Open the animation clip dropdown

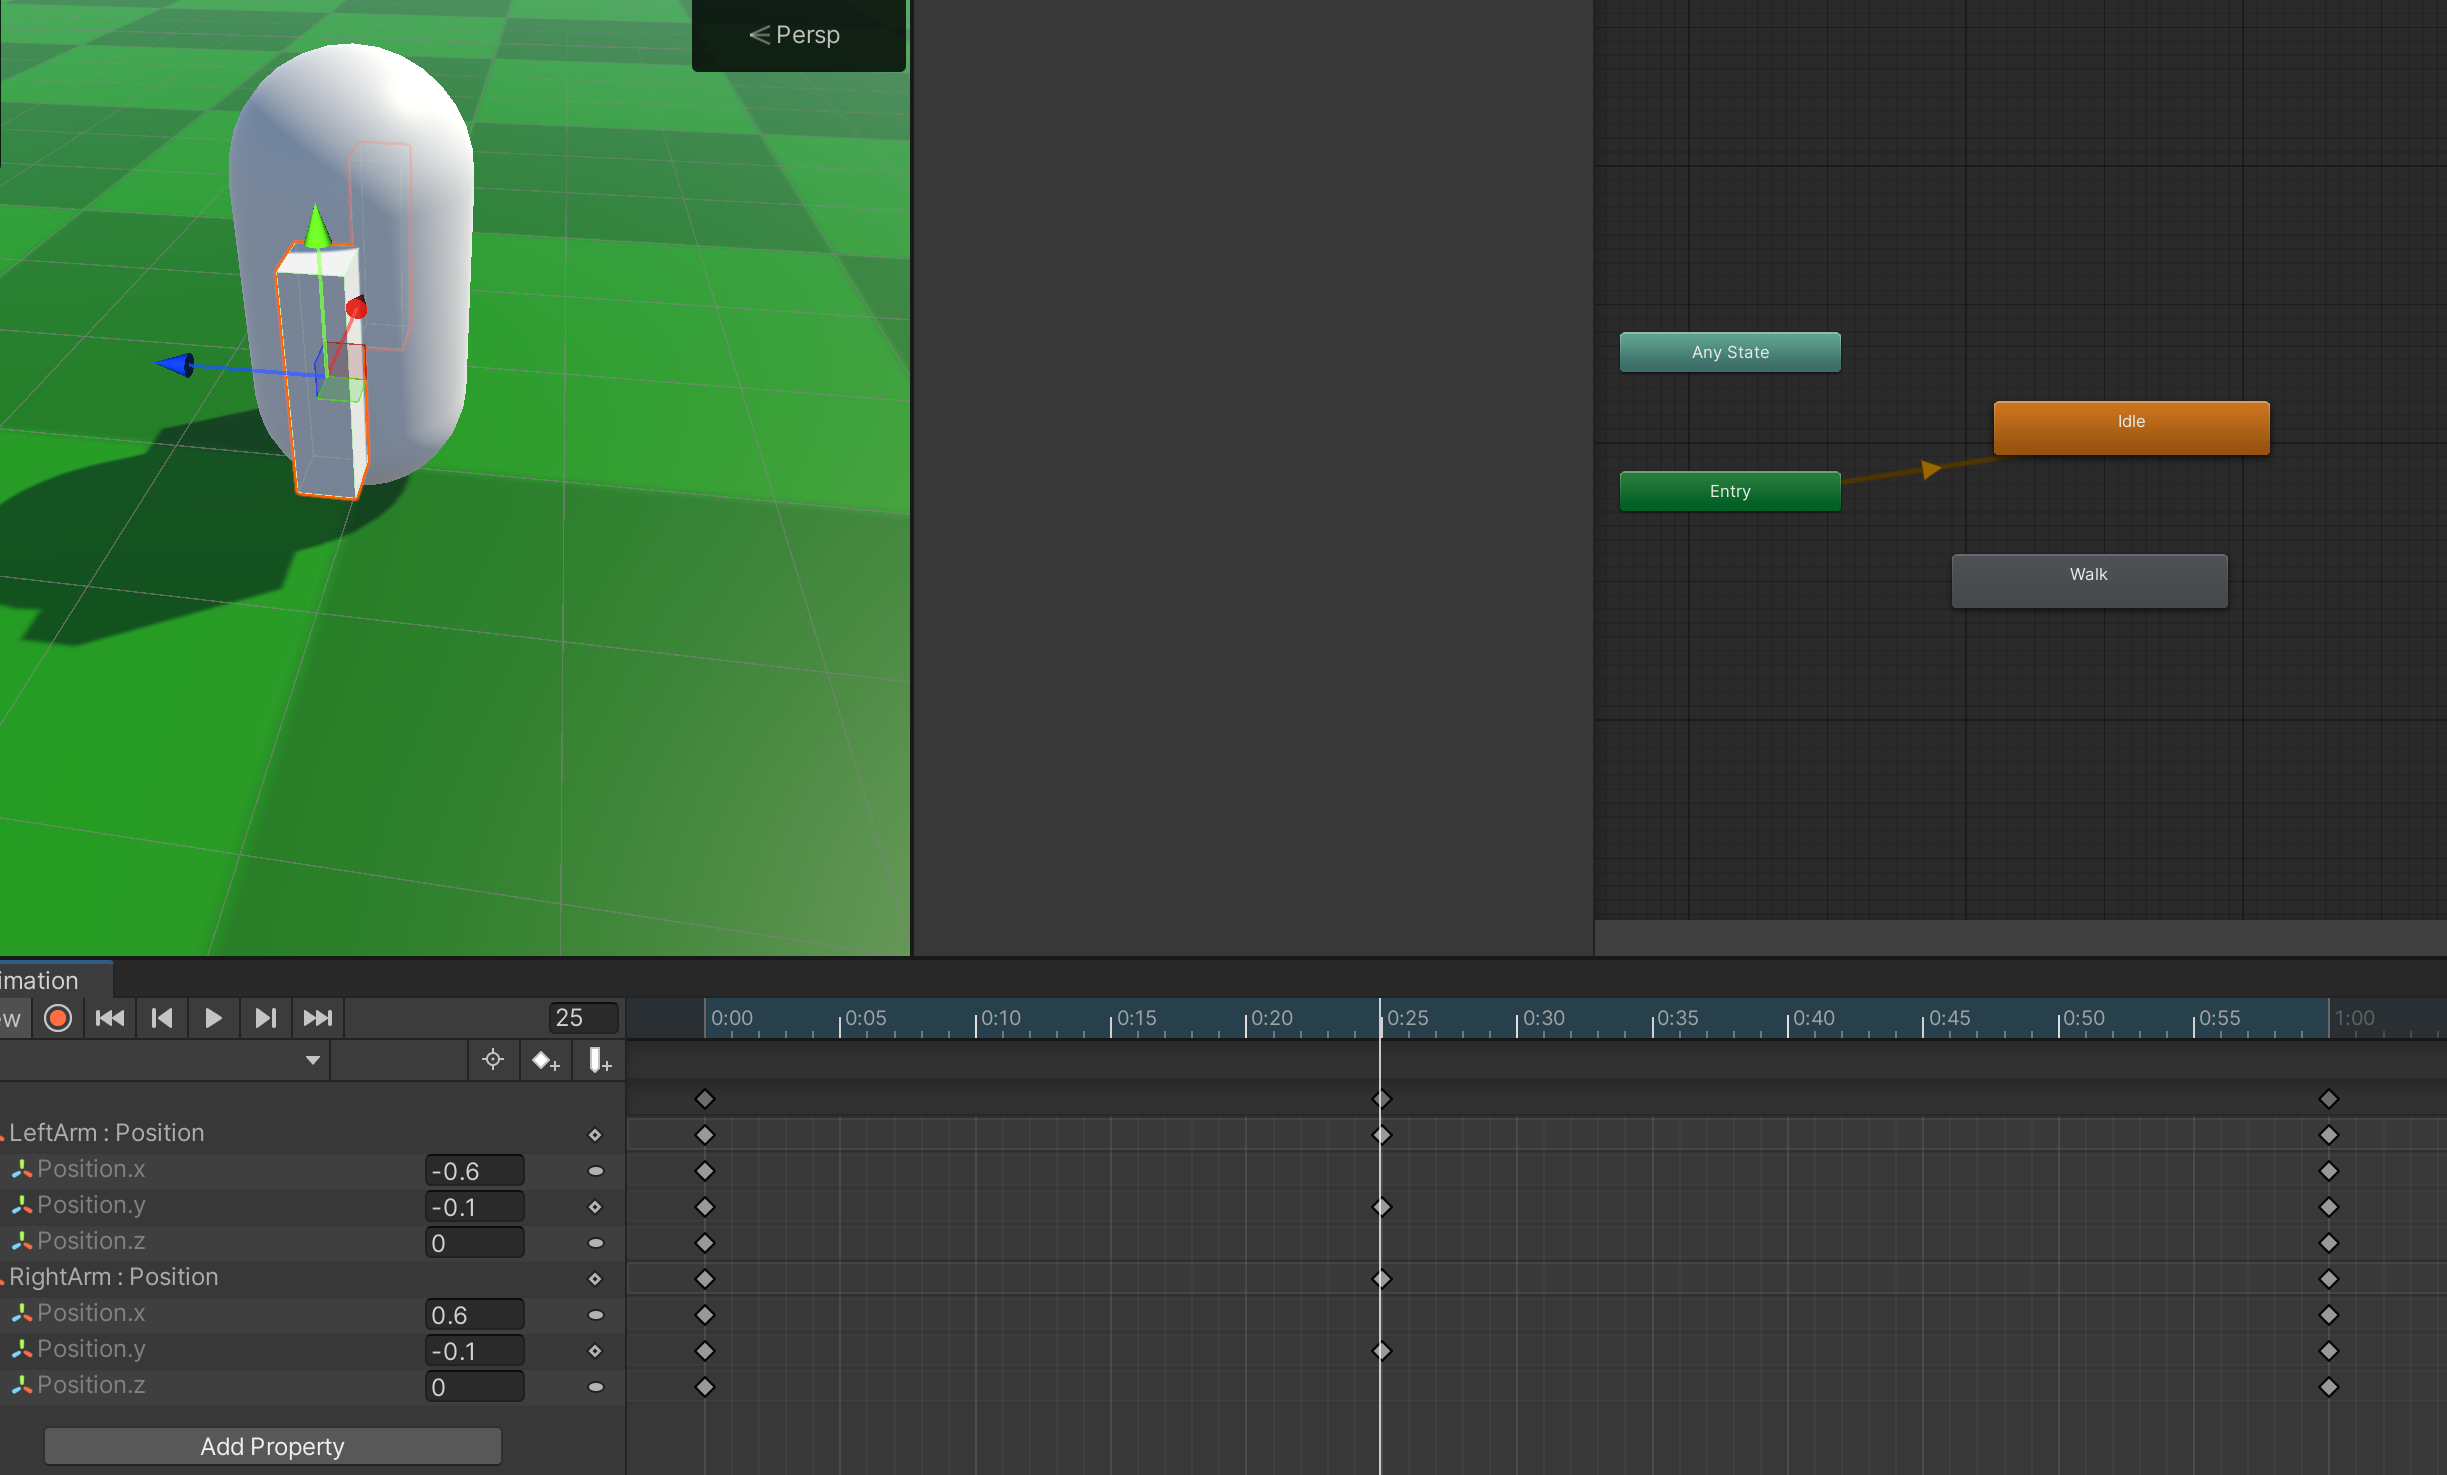point(313,1060)
